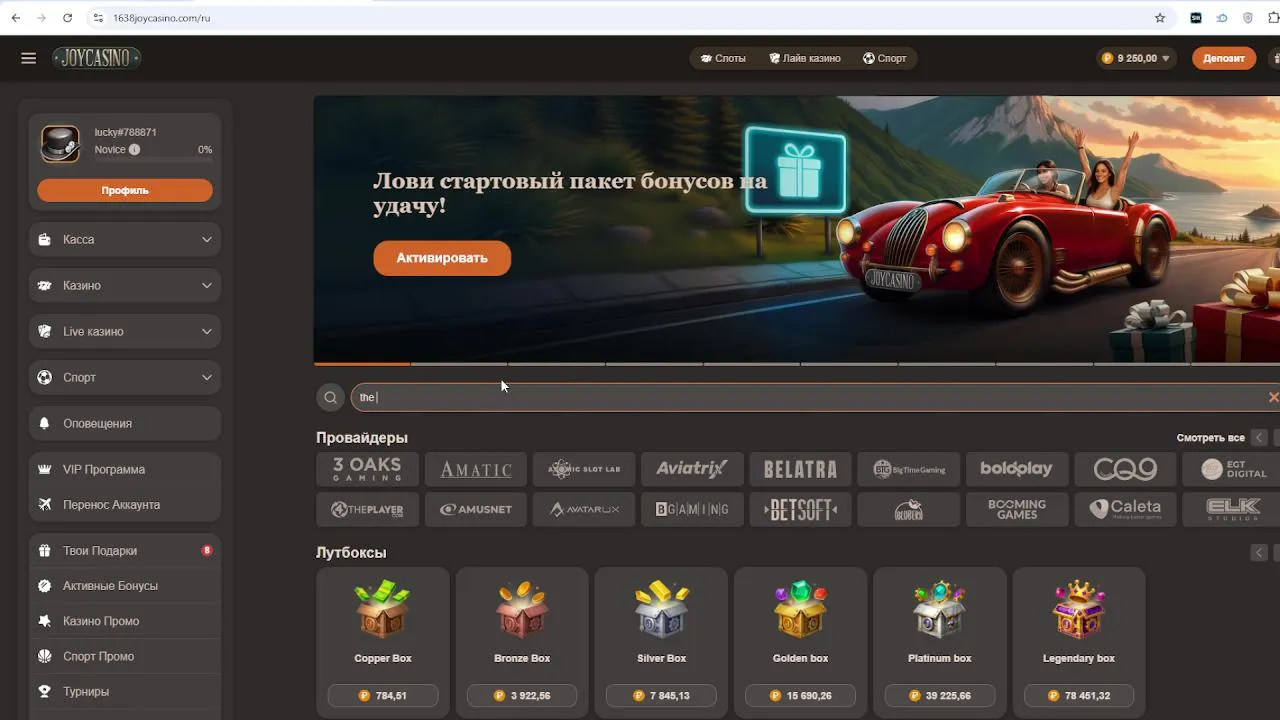Image resolution: width=1280 pixels, height=720 pixels.
Task: Open VIP Программа in sidebar
Action: click(x=125, y=470)
